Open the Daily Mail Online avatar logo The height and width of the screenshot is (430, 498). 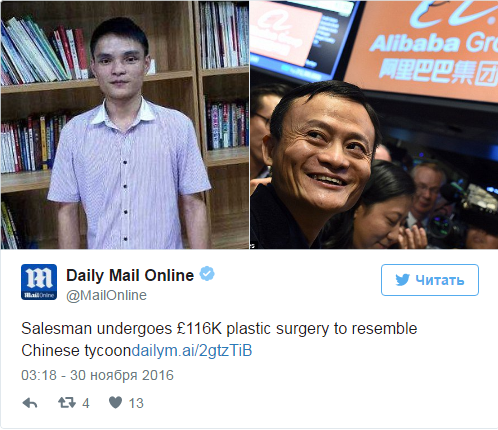pyautogui.click(x=39, y=282)
